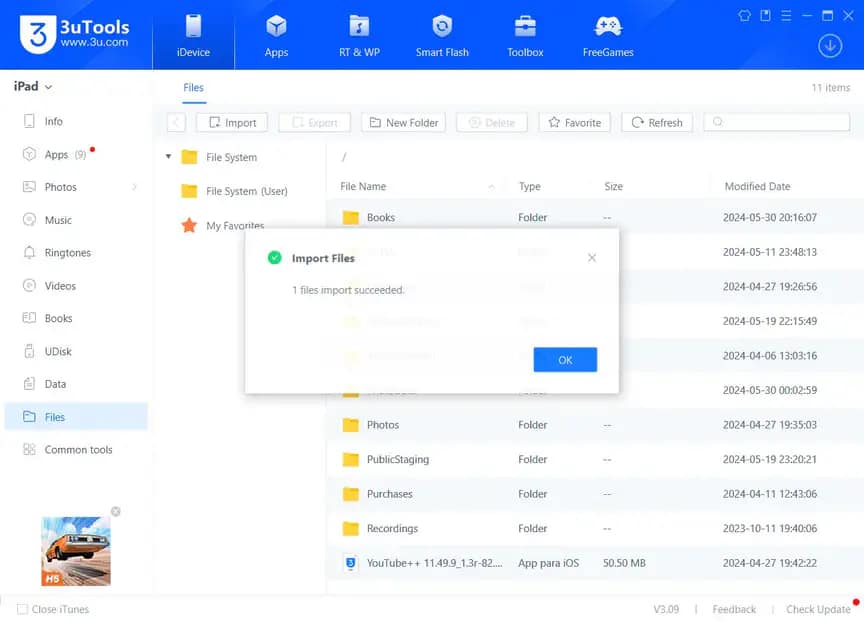Switch to the Files tab
The height and width of the screenshot is (622, 864).
tap(193, 88)
